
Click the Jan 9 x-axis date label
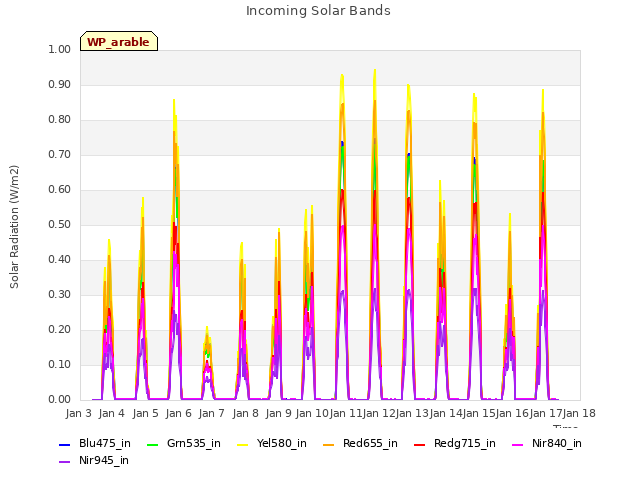(279, 413)
